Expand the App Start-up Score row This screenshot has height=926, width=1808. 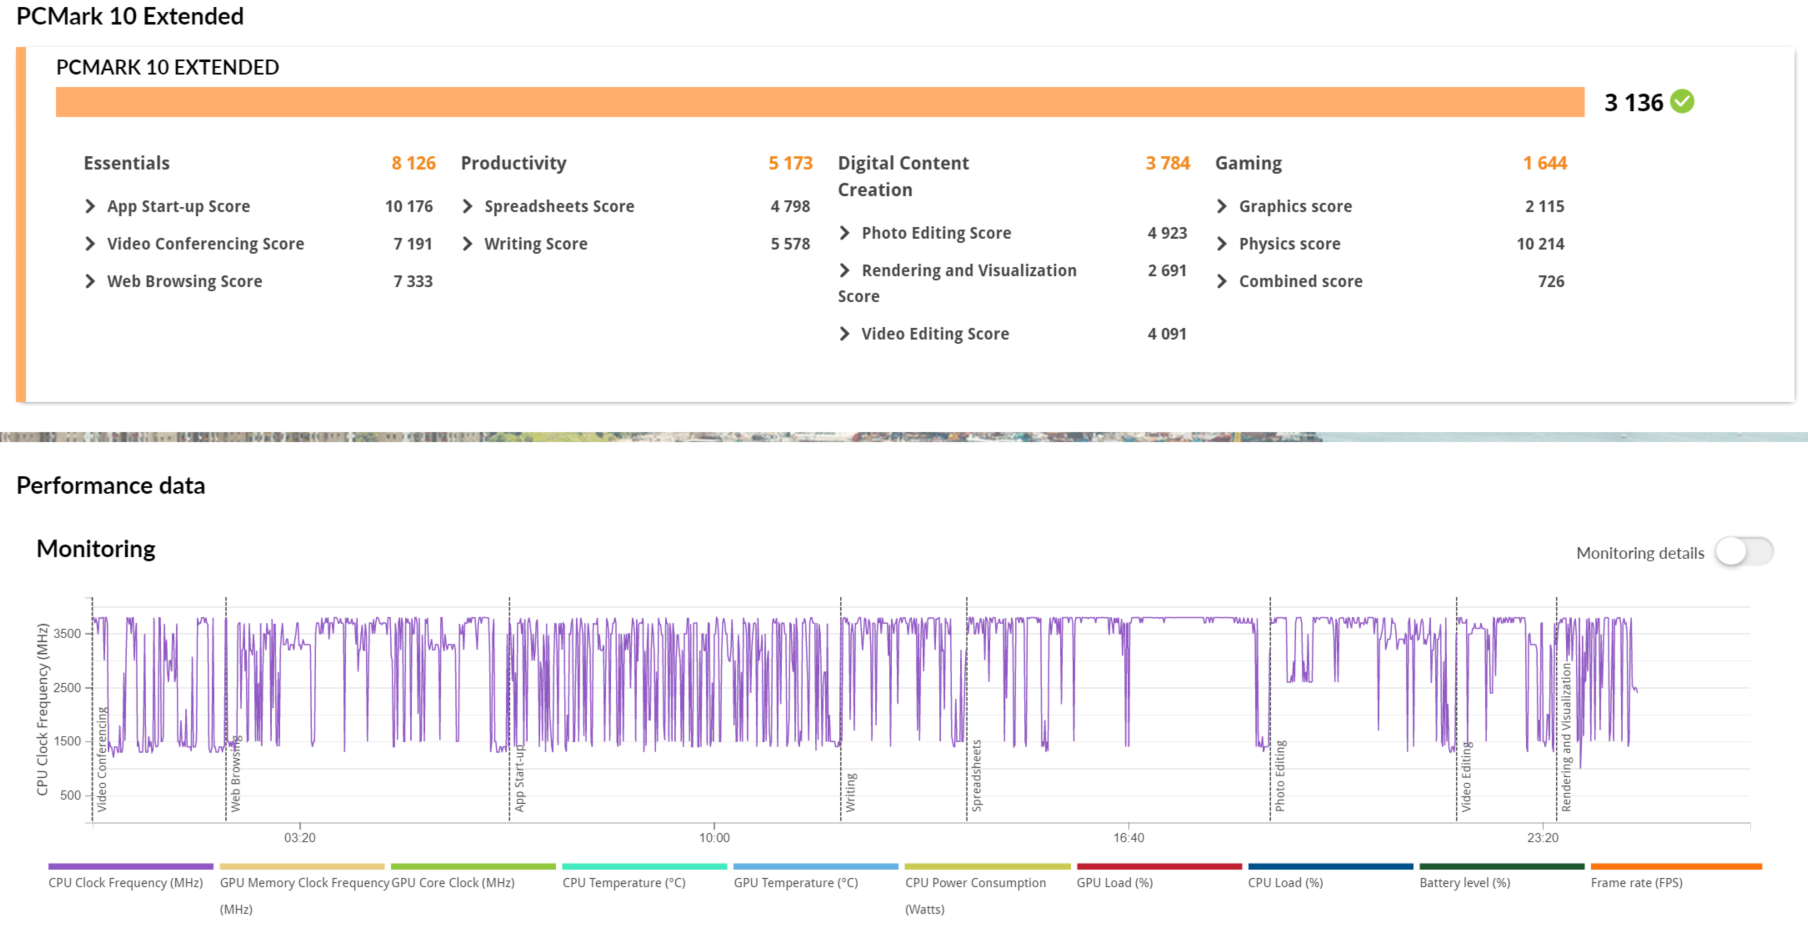pyautogui.click(x=90, y=206)
